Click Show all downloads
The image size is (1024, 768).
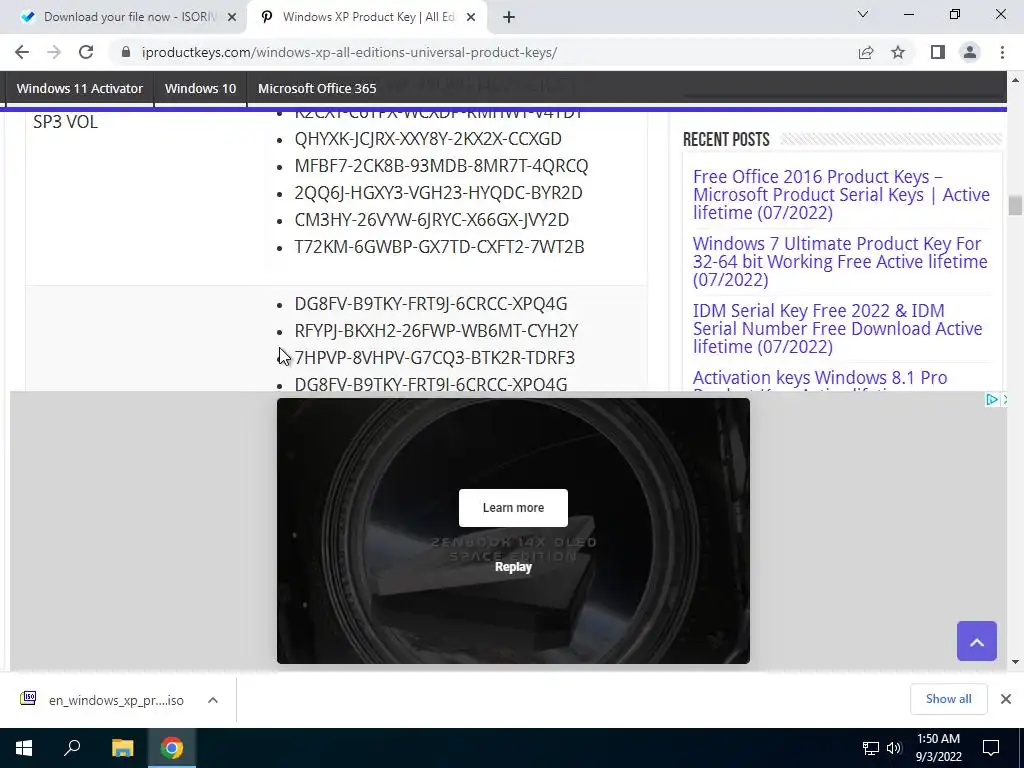point(948,699)
